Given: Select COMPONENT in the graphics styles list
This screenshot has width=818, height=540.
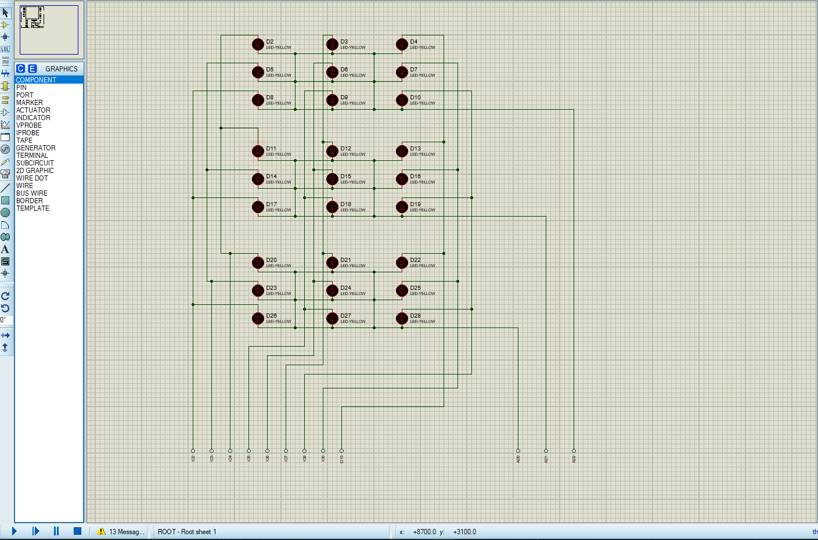Looking at the screenshot, I should point(36,80).
